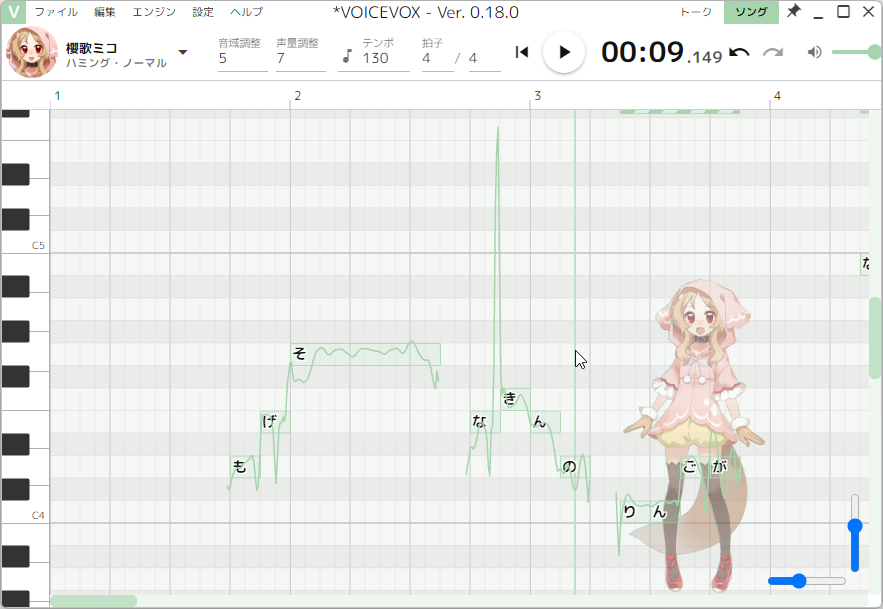
Task: Close the VOICEVOX window
Action: (868, 11)
